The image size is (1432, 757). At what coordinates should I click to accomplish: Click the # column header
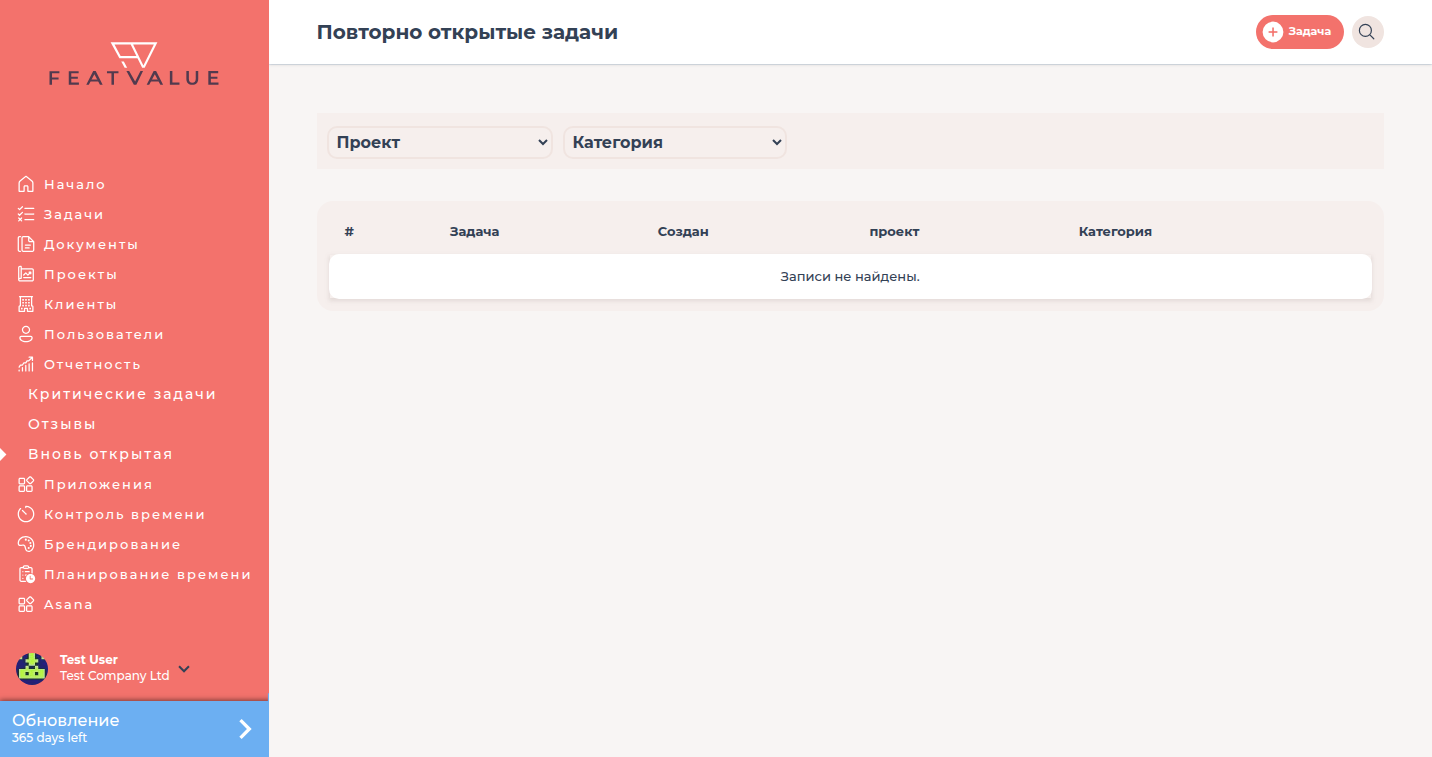tap(349, 231)
